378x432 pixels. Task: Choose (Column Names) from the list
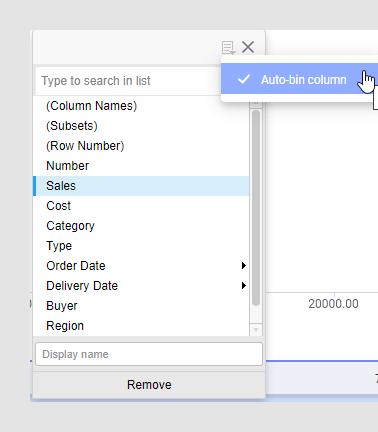pos(141,106)
